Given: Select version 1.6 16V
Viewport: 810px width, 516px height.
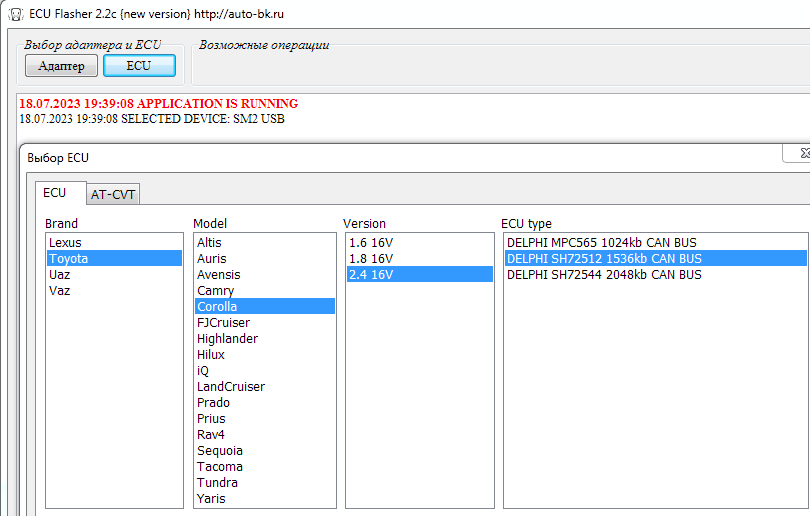Looking at the screenshot, I should 370,243.
